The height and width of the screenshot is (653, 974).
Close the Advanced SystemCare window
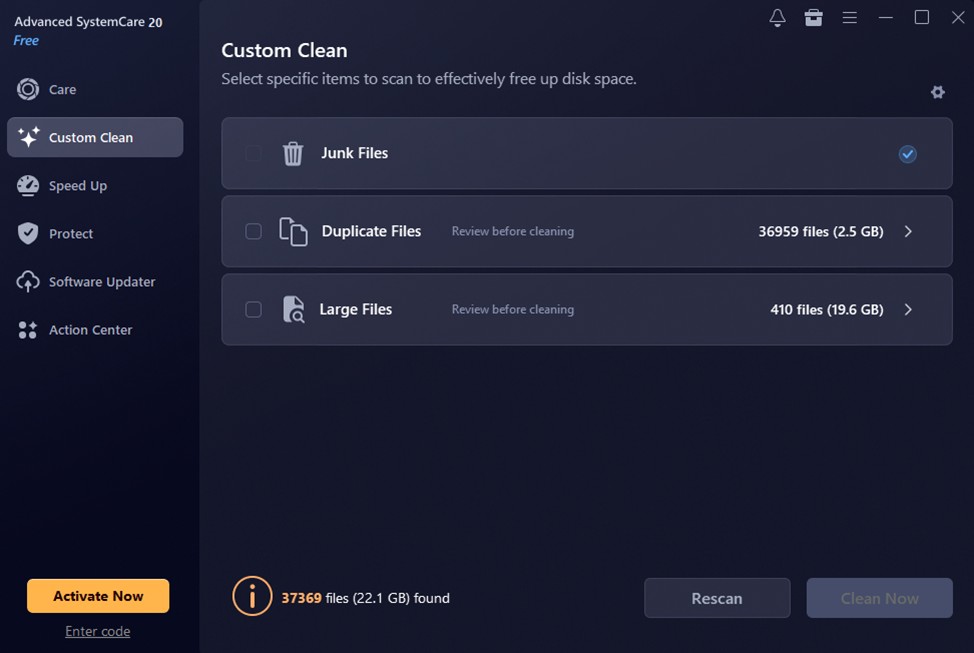(x=958, y=17)
